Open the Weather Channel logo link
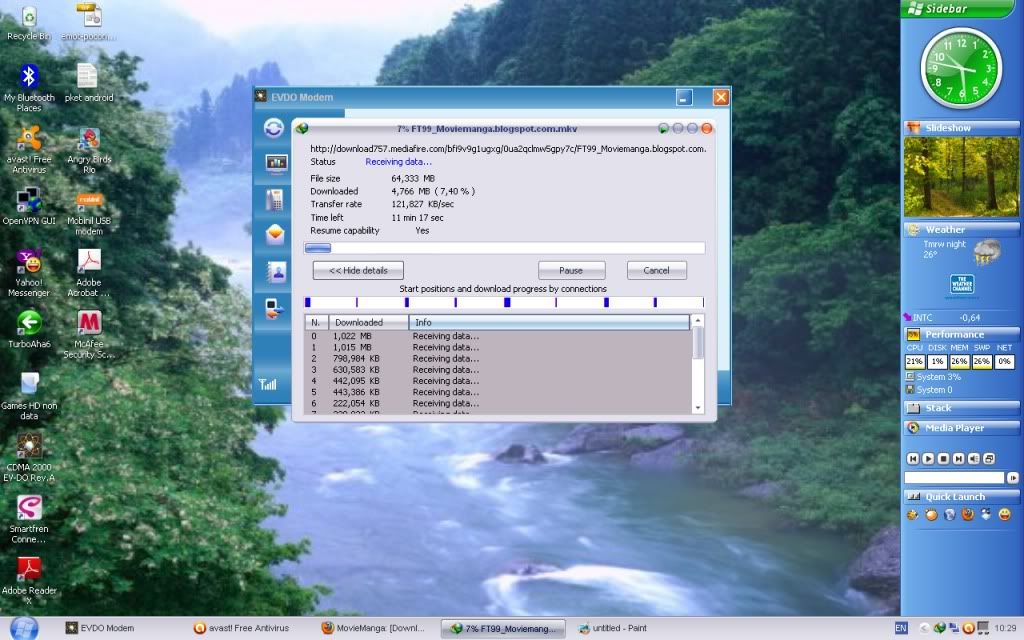This screenshot has width=1024, height=640. pyautogui.click(x=961, y=285)
